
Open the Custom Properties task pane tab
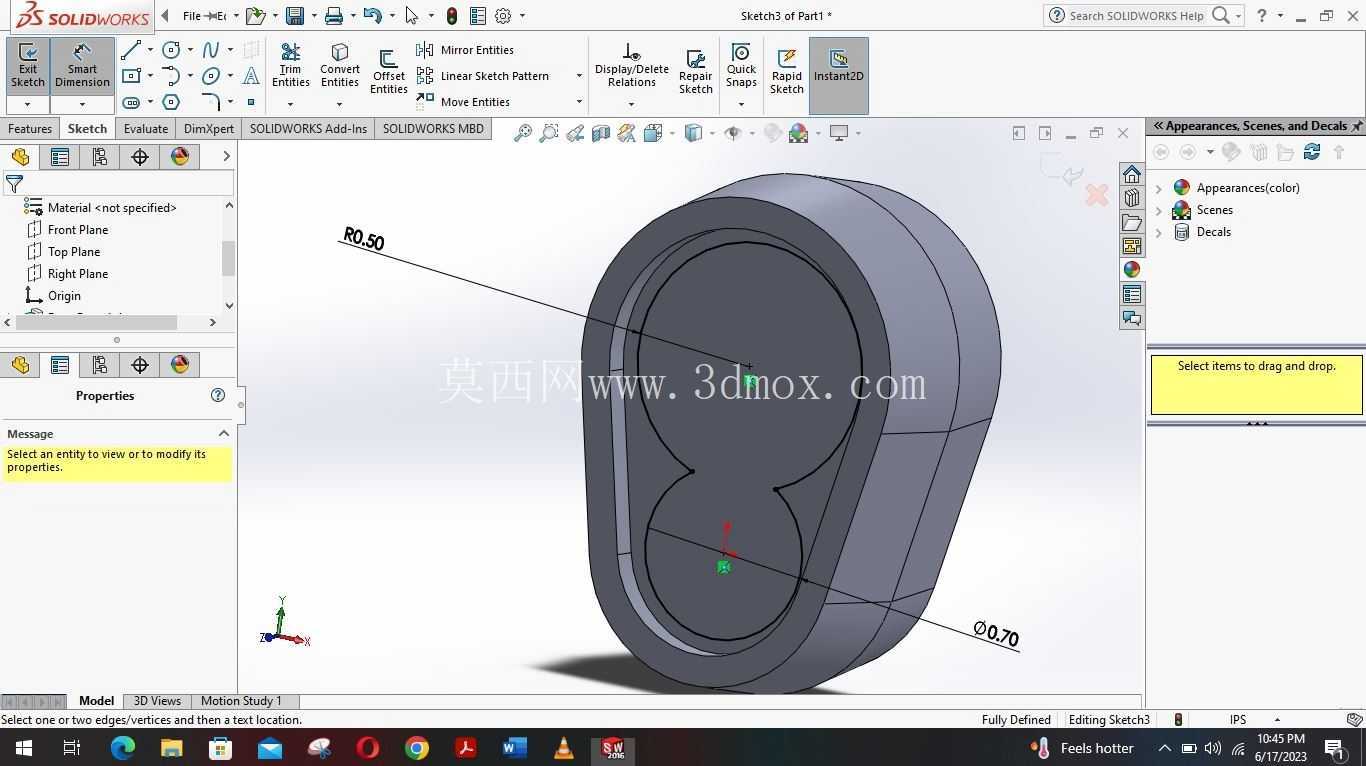click(1131, 294)
